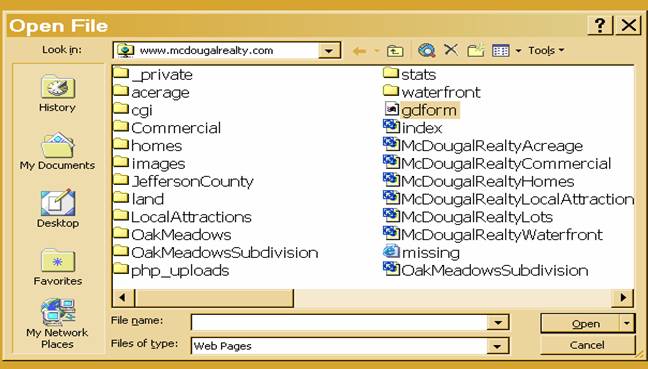
Task: Click the file list scroll left arrow
Action: pyautogui.click(x=123, y=298)
